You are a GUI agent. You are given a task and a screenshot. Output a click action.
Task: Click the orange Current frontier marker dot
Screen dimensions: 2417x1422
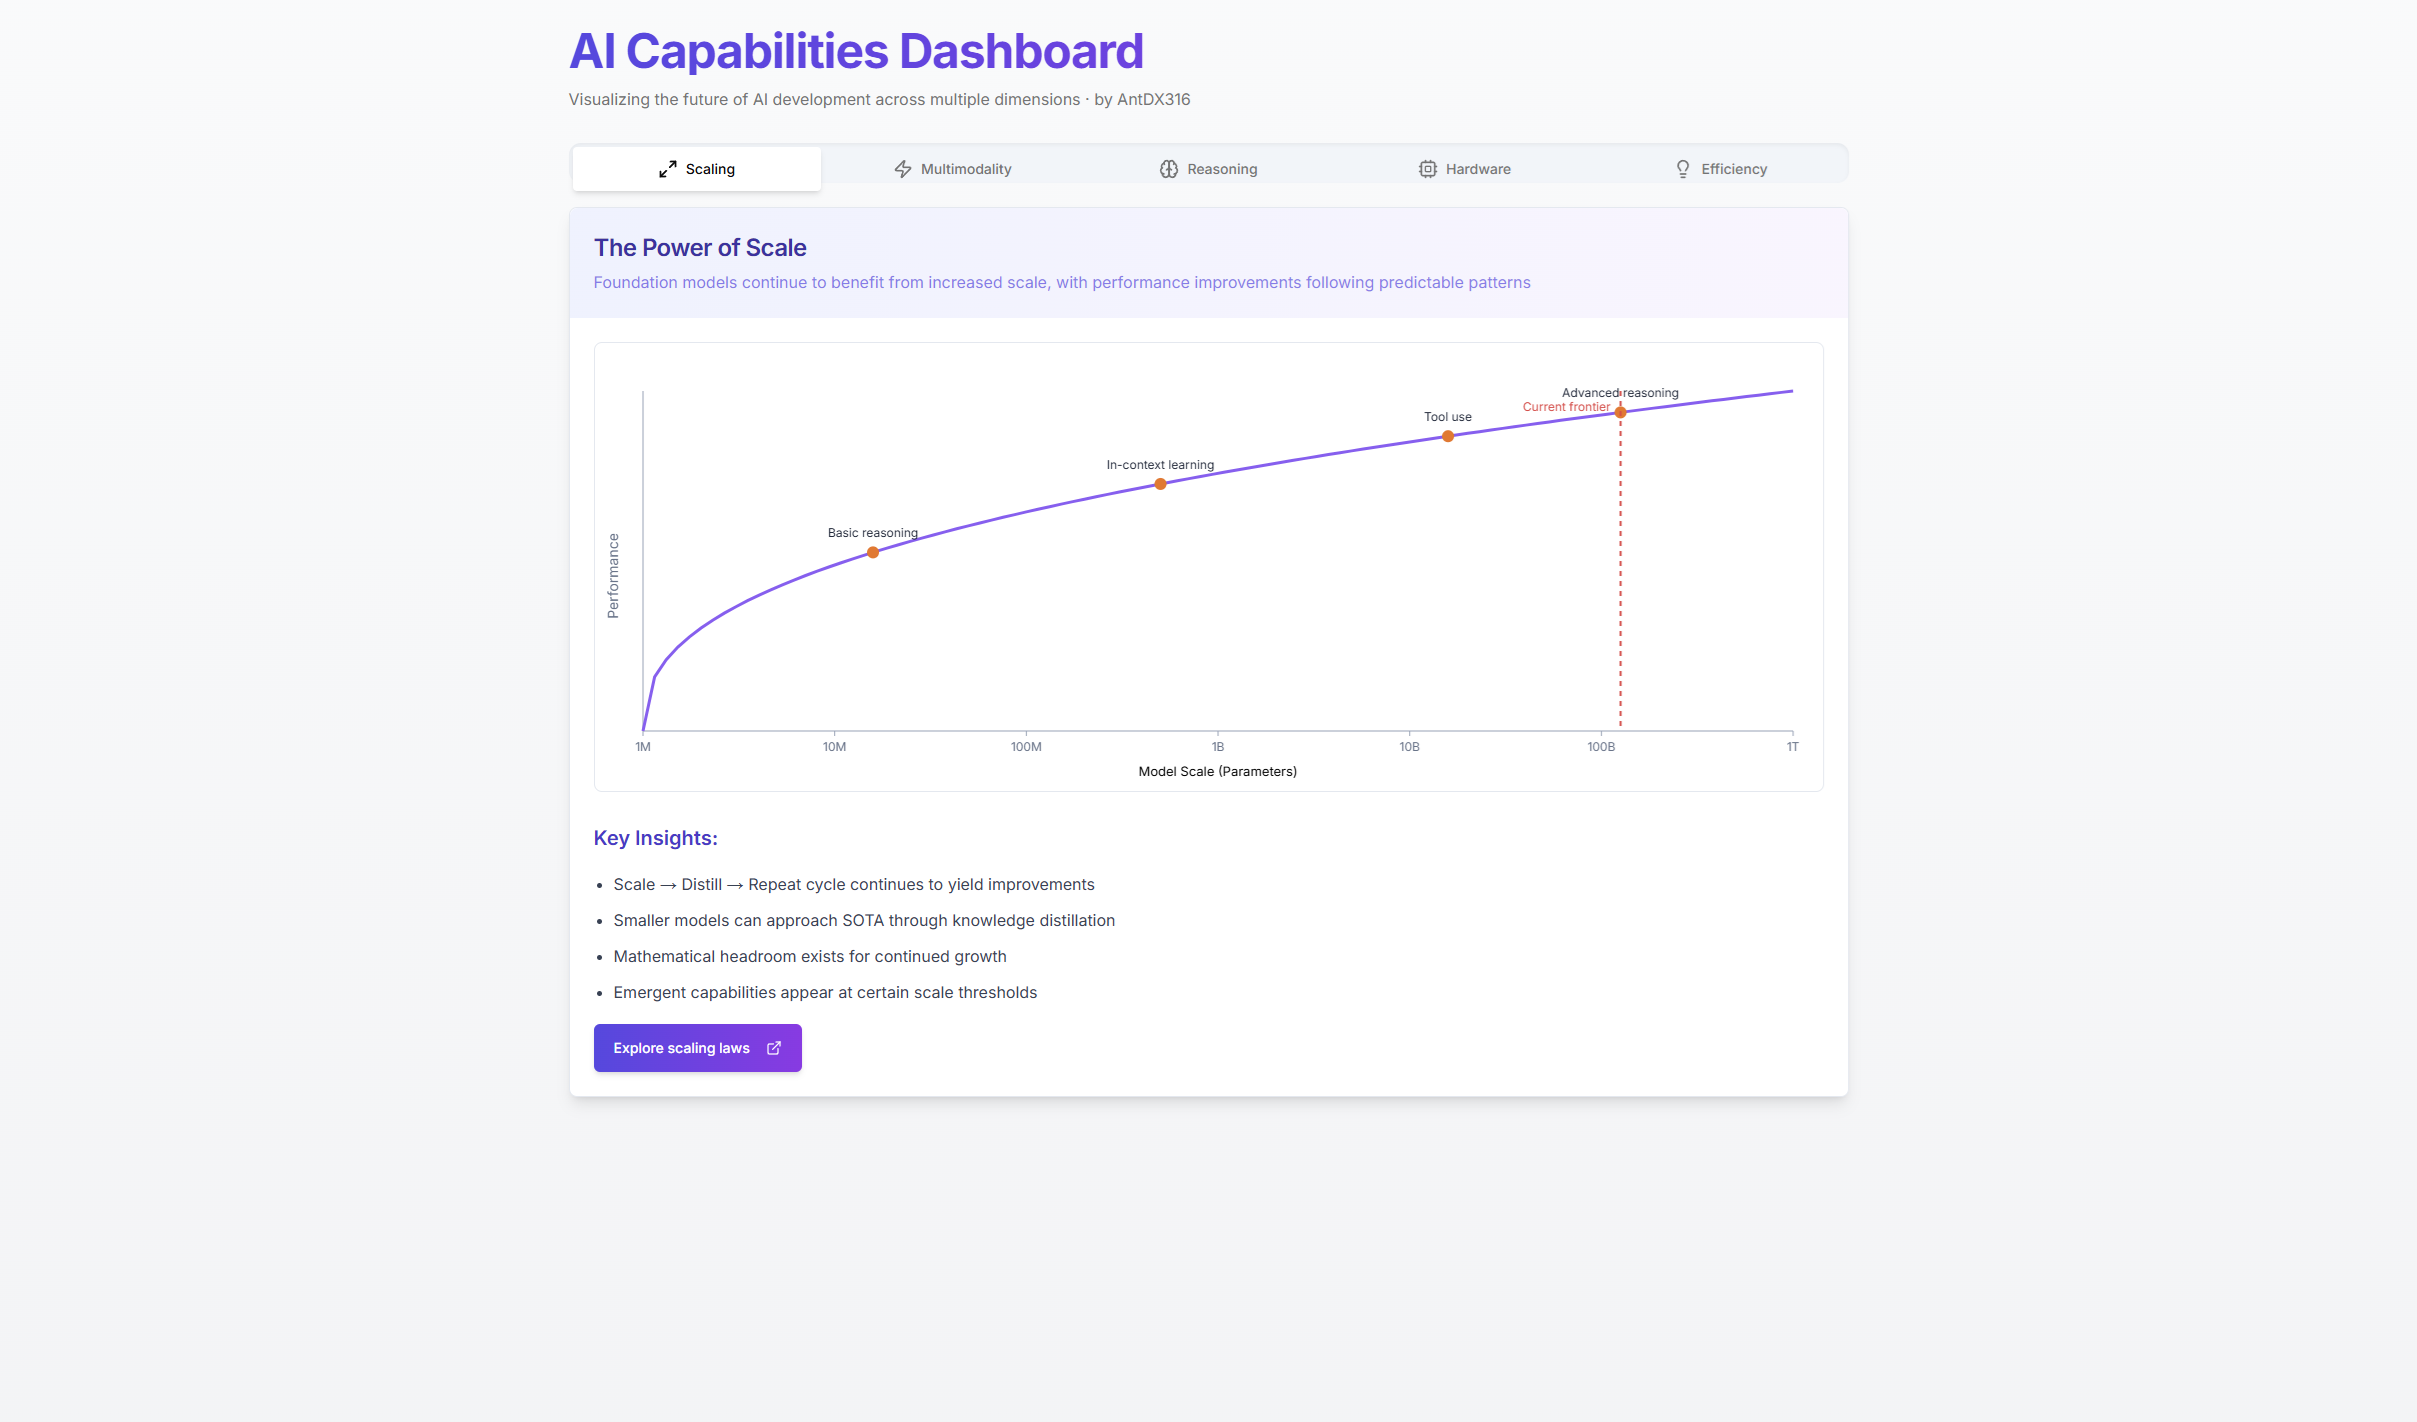1620,411
